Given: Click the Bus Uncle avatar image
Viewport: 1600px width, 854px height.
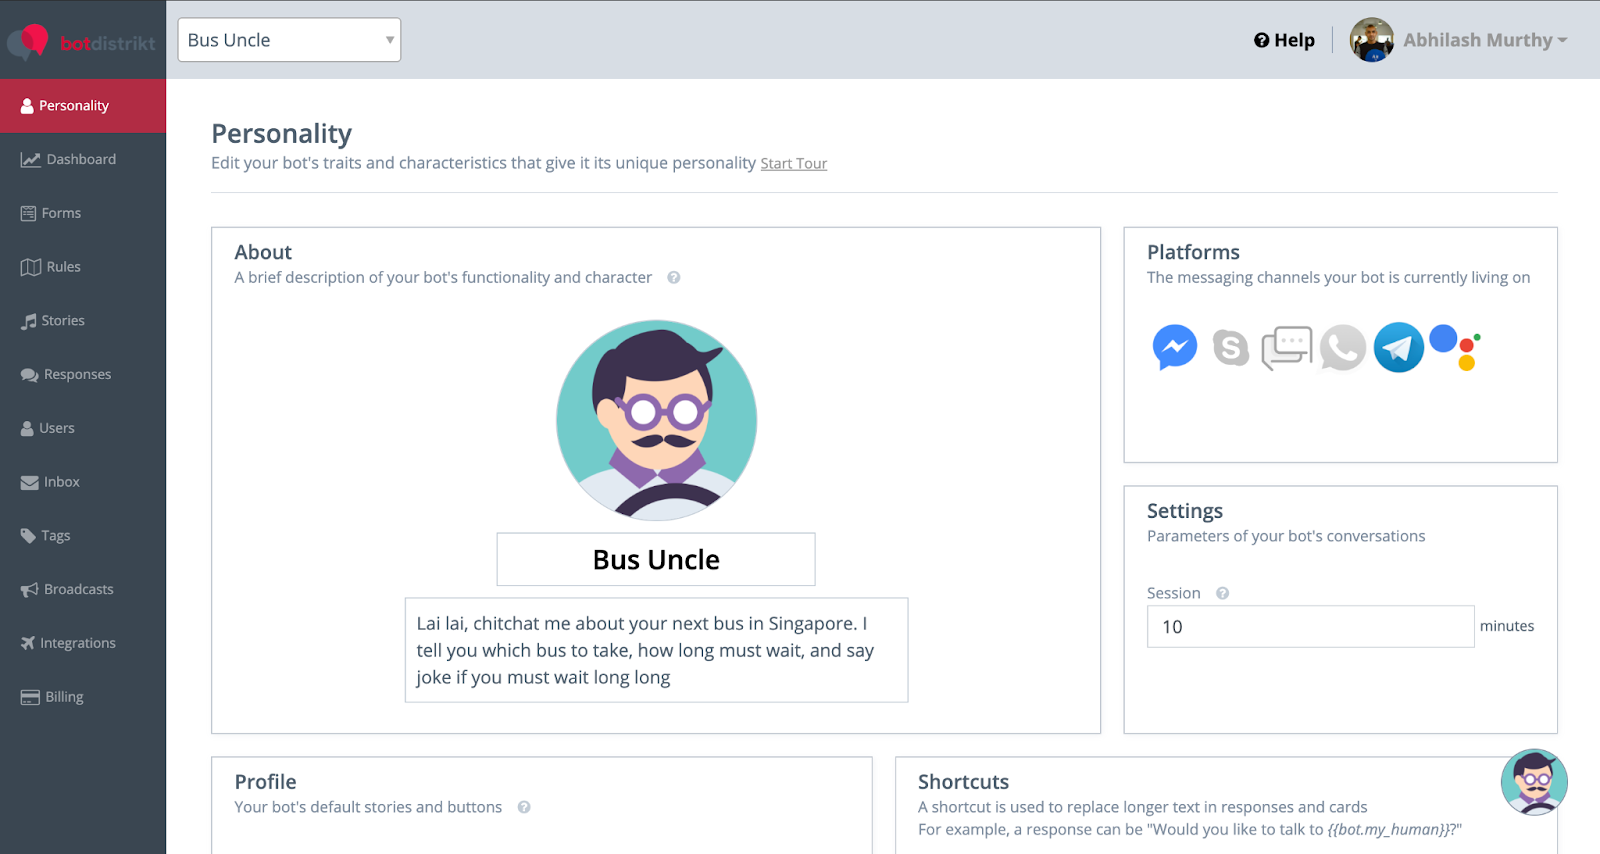Looking at the screenshot, I should (656, 420).
